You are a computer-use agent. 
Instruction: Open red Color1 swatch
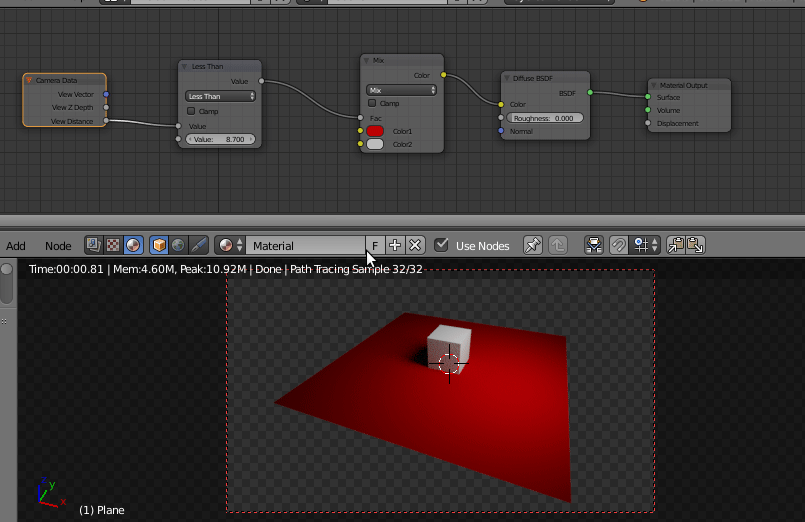point(375,131)
